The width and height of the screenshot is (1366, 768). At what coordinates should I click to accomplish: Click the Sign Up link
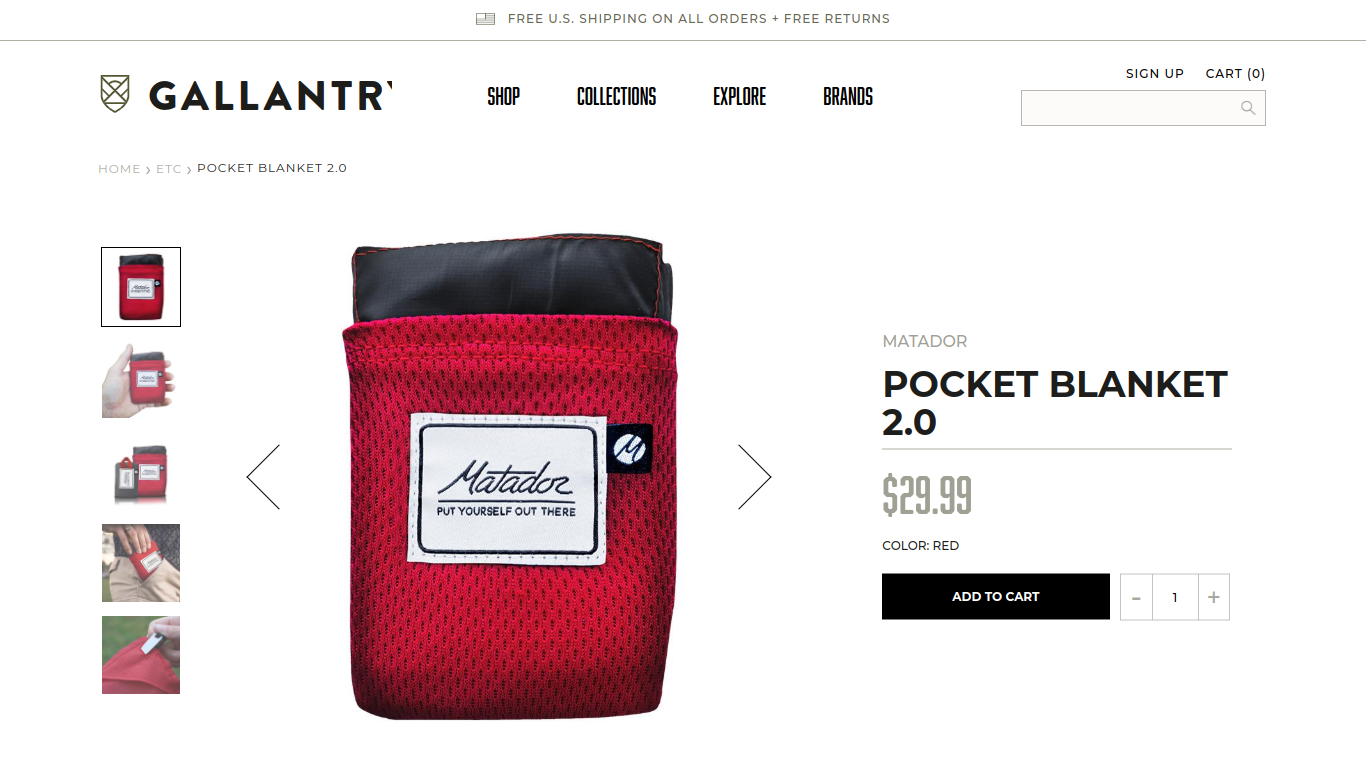tap(1155, 73)
